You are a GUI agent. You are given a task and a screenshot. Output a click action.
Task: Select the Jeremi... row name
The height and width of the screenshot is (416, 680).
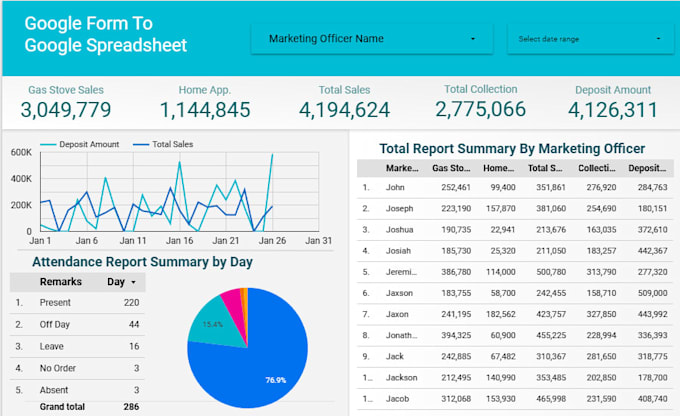point(401,272)
